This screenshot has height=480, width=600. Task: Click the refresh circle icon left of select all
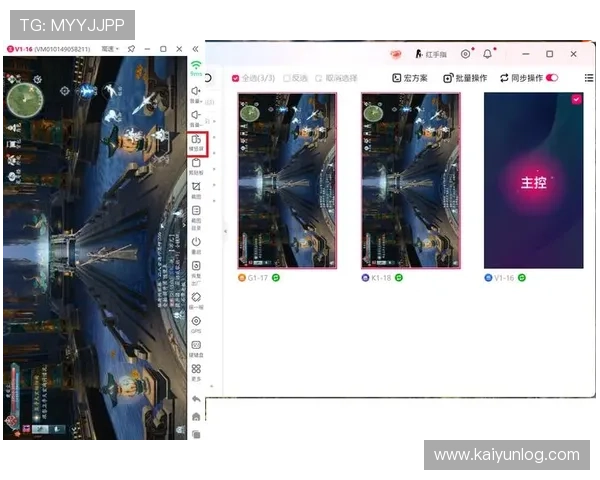pyautogui.click(x=208, y=78)
